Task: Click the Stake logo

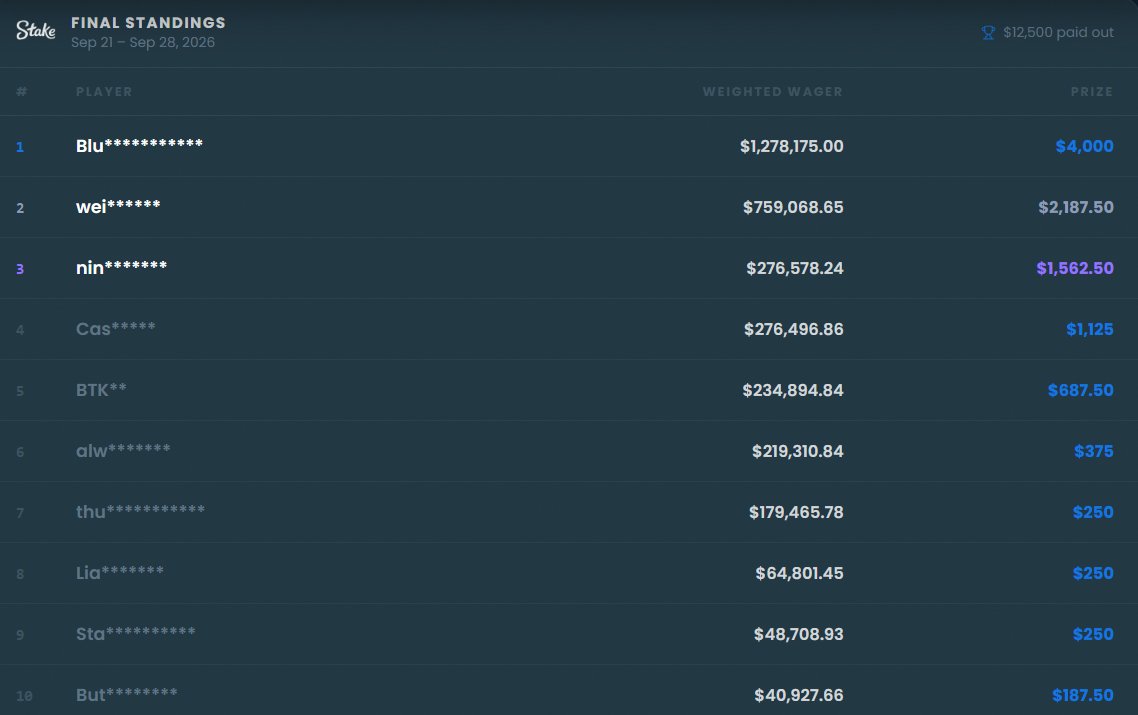Action: click(x=36, y=30)
